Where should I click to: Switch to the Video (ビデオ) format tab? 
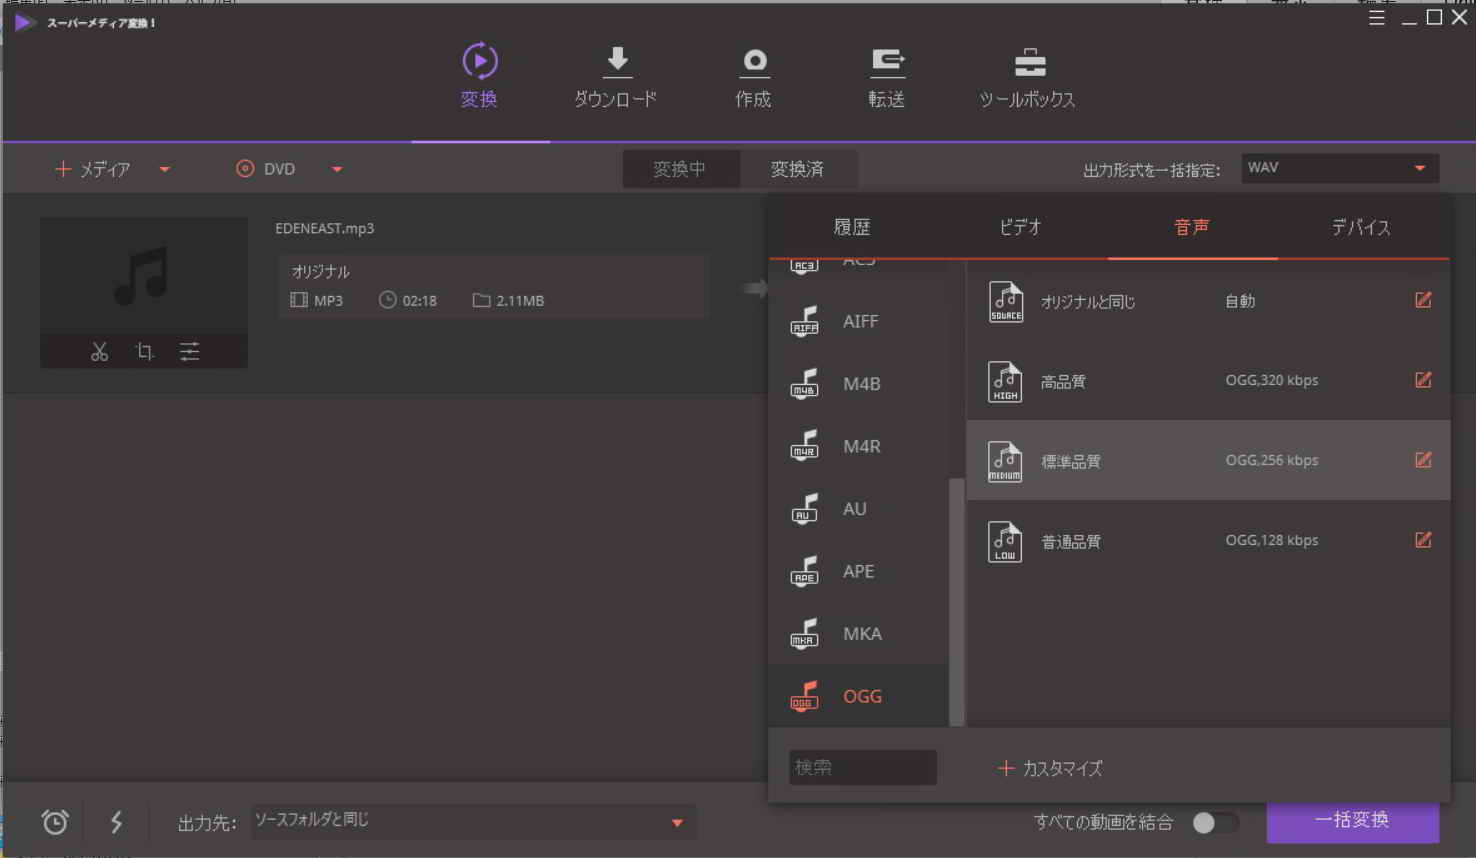point(1020,227)
